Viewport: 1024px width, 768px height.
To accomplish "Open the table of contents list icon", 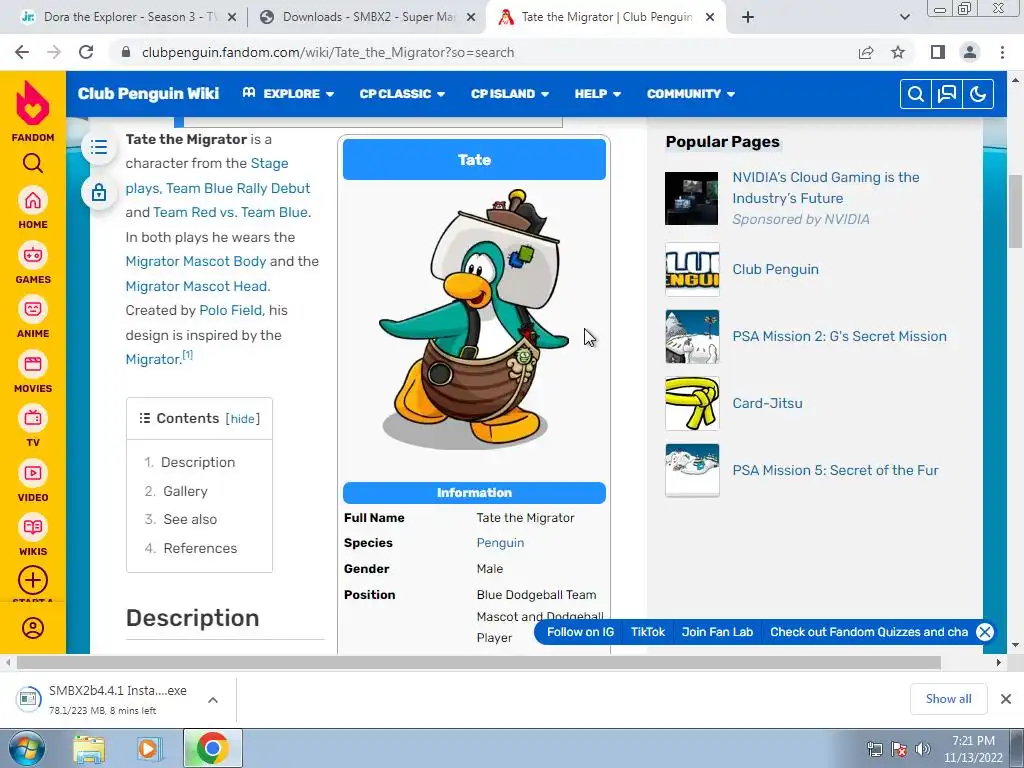I will coord(99,147).
